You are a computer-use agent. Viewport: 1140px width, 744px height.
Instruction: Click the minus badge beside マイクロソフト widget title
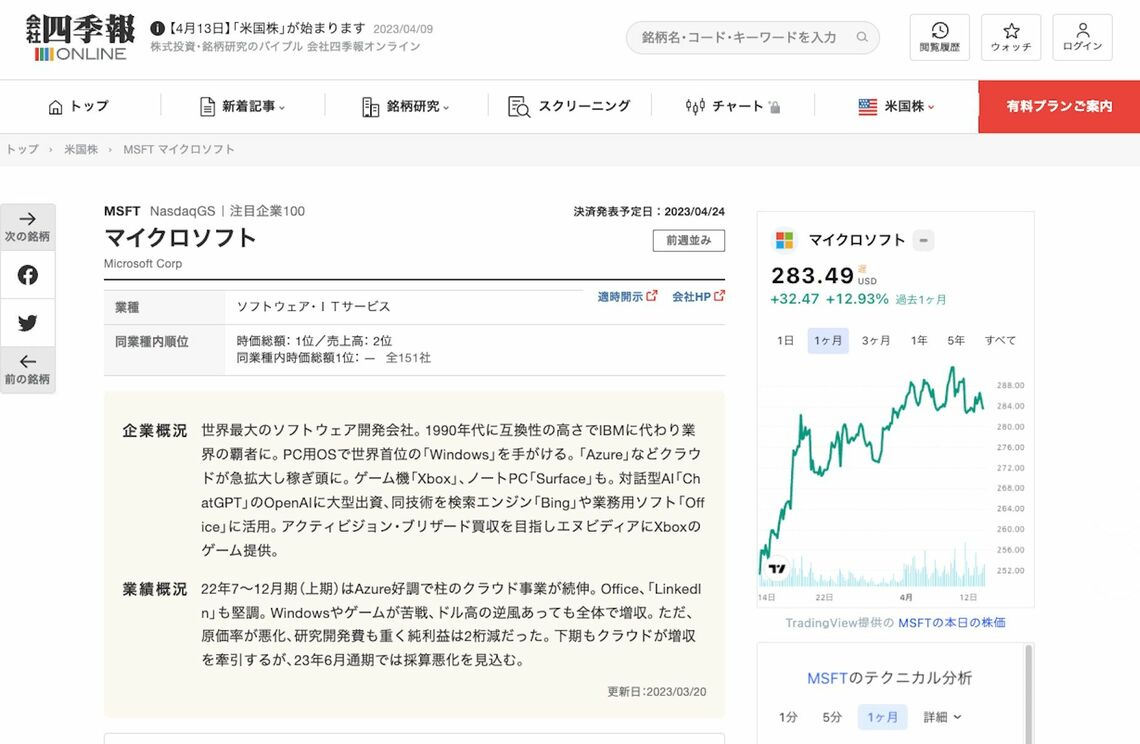pyautogui.click(x=923, y=240)
